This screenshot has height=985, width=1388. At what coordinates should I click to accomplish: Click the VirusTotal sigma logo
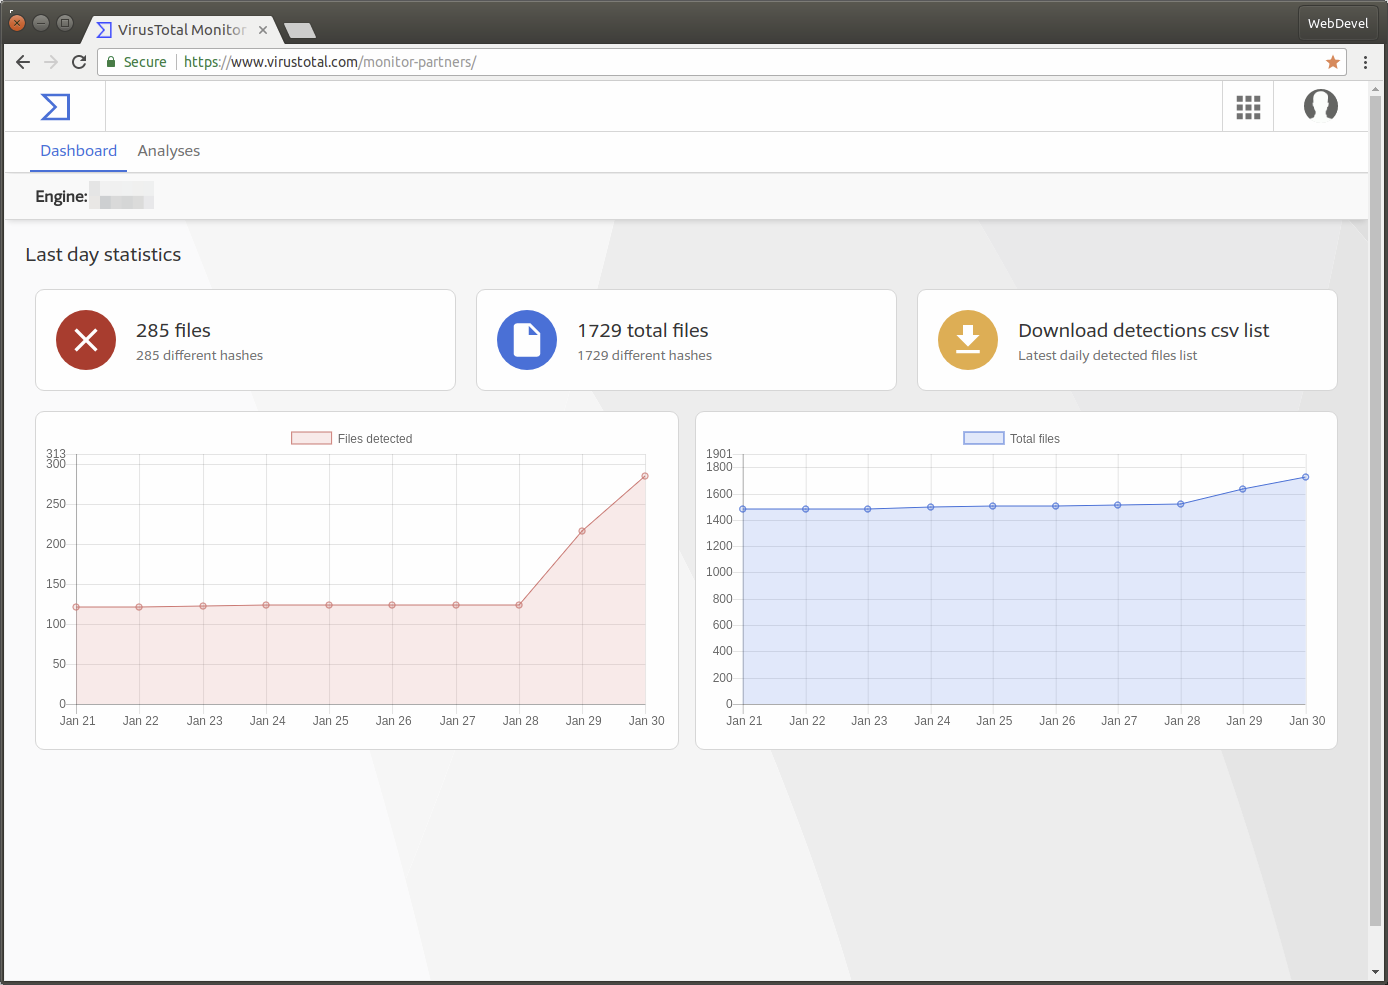(x=55, y=107)
